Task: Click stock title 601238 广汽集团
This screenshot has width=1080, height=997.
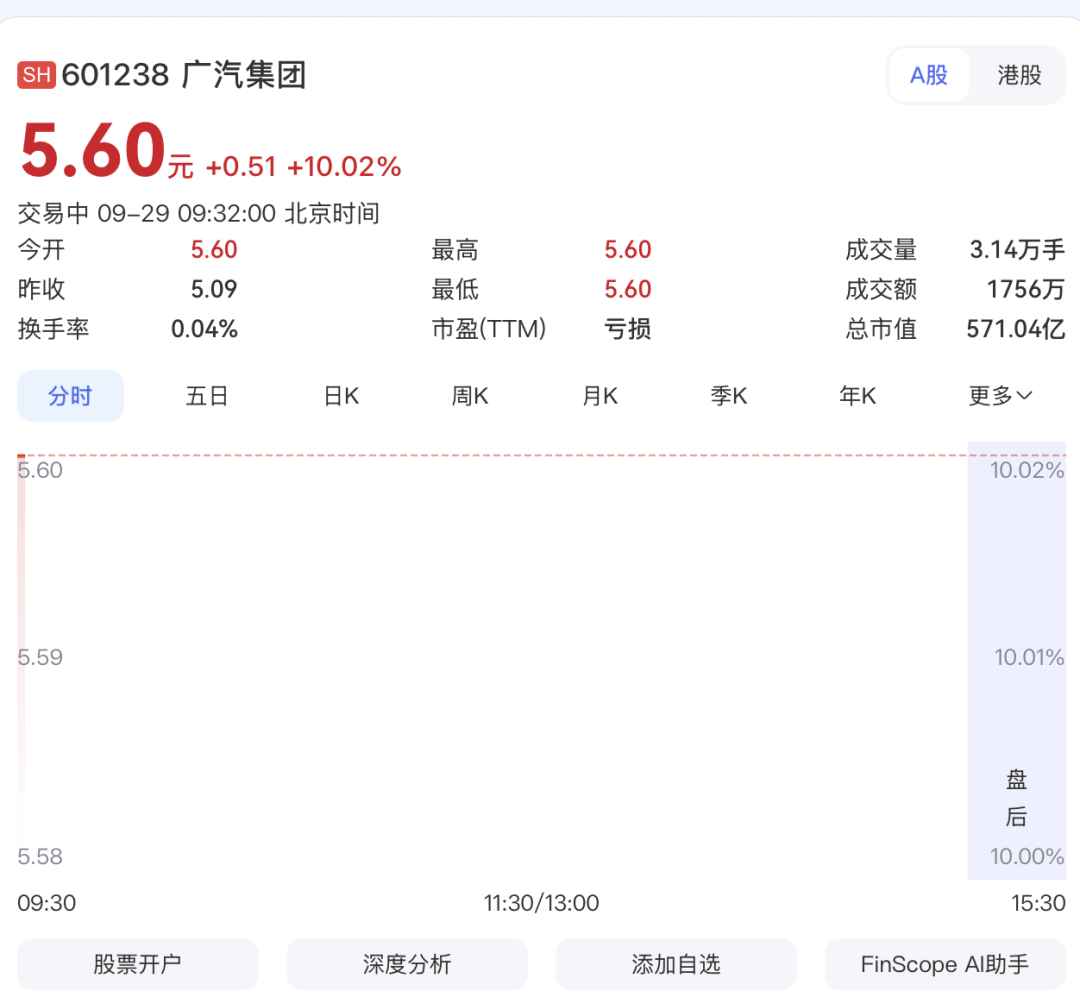Action: click(184, 74)
